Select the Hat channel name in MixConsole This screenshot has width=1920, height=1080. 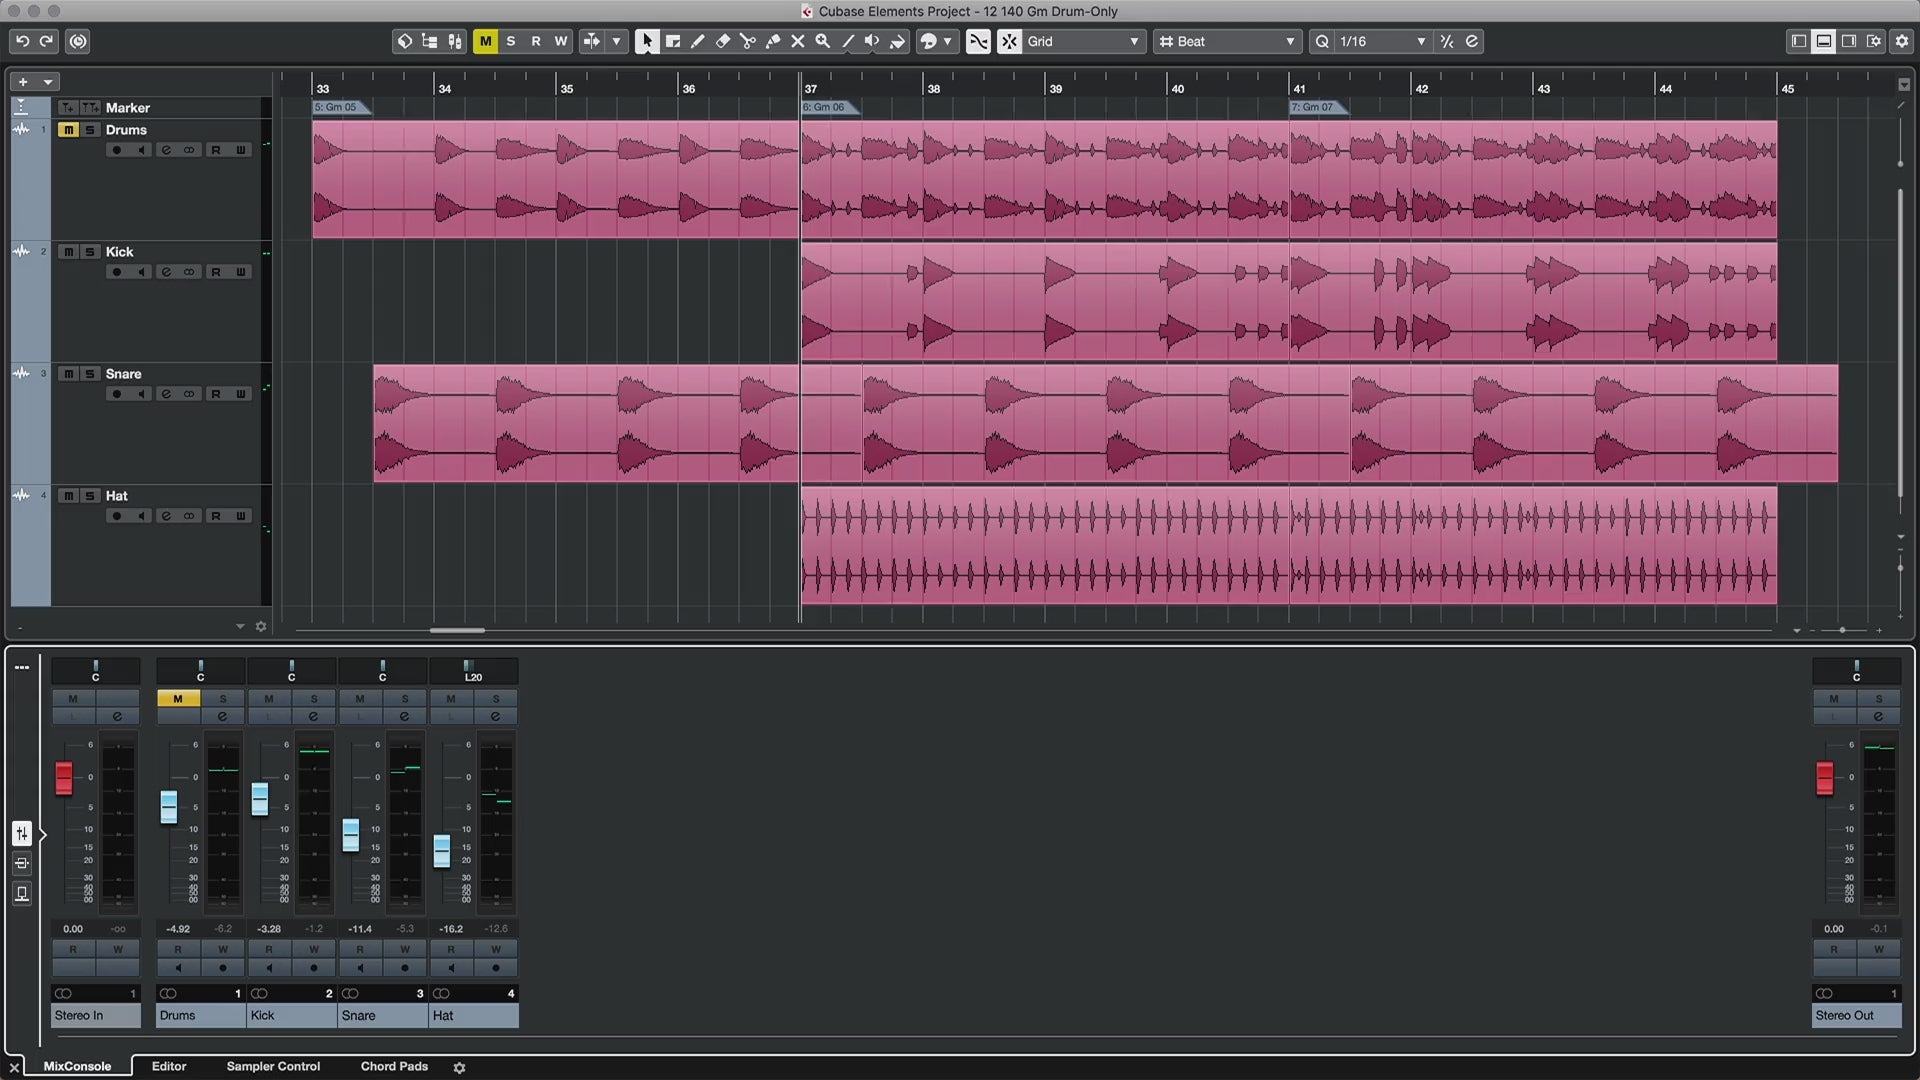pos(474,1015)
